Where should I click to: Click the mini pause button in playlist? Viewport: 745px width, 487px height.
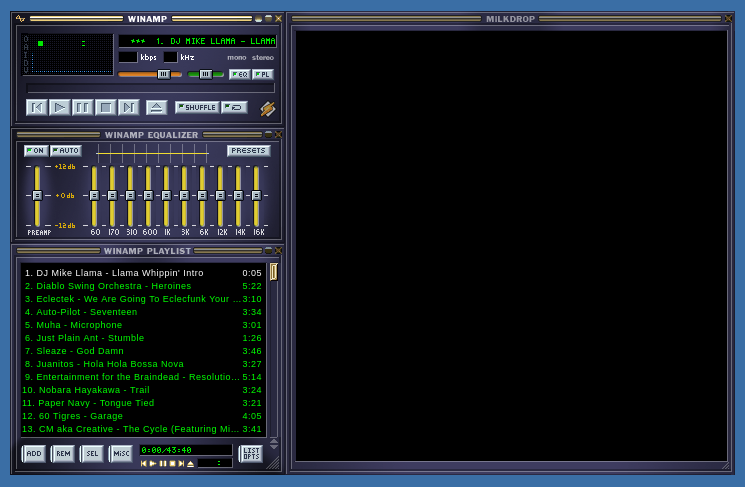pos(162,464)
